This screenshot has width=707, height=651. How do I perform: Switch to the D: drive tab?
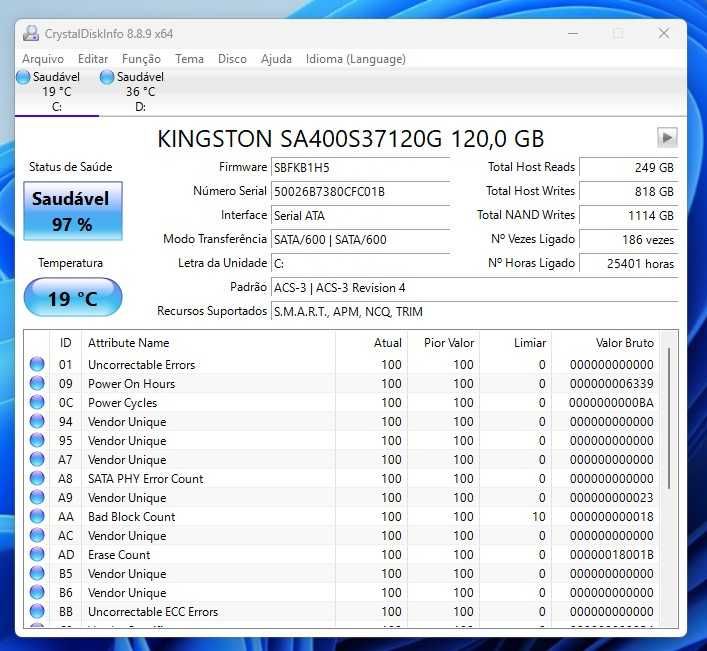(x=140, y=92)
